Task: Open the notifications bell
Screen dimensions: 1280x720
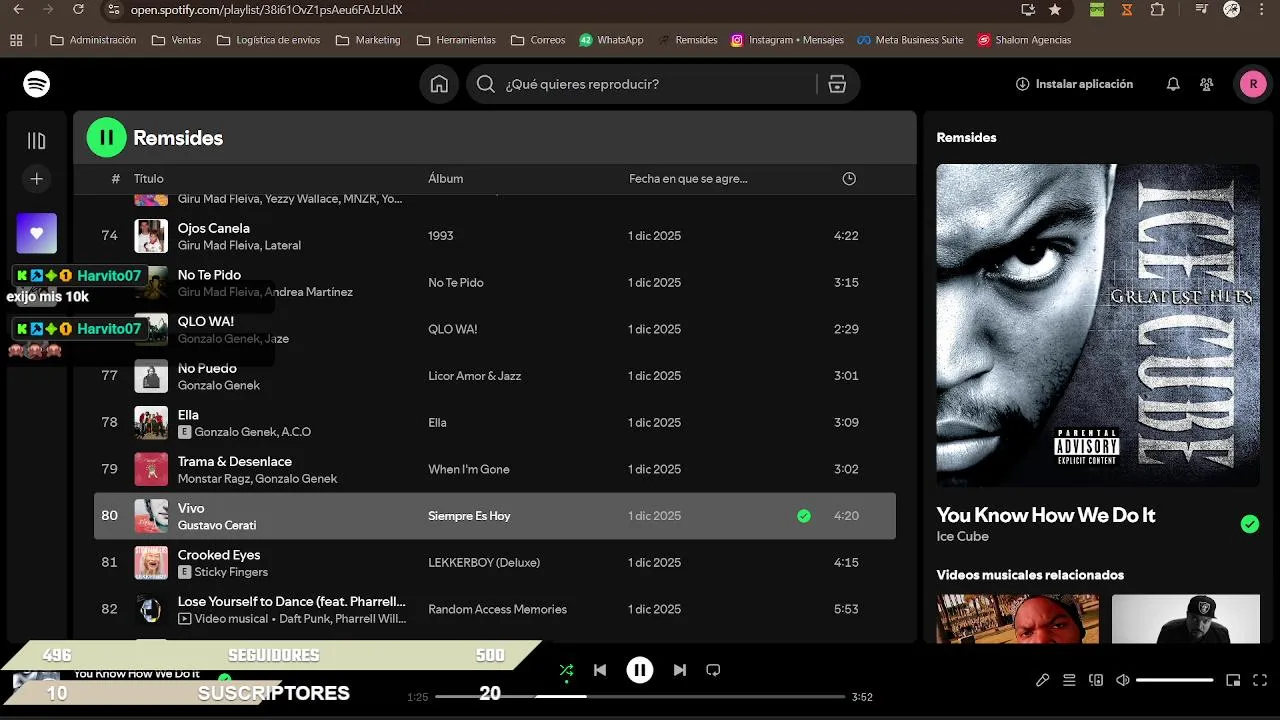Action: click(1173, 84)
